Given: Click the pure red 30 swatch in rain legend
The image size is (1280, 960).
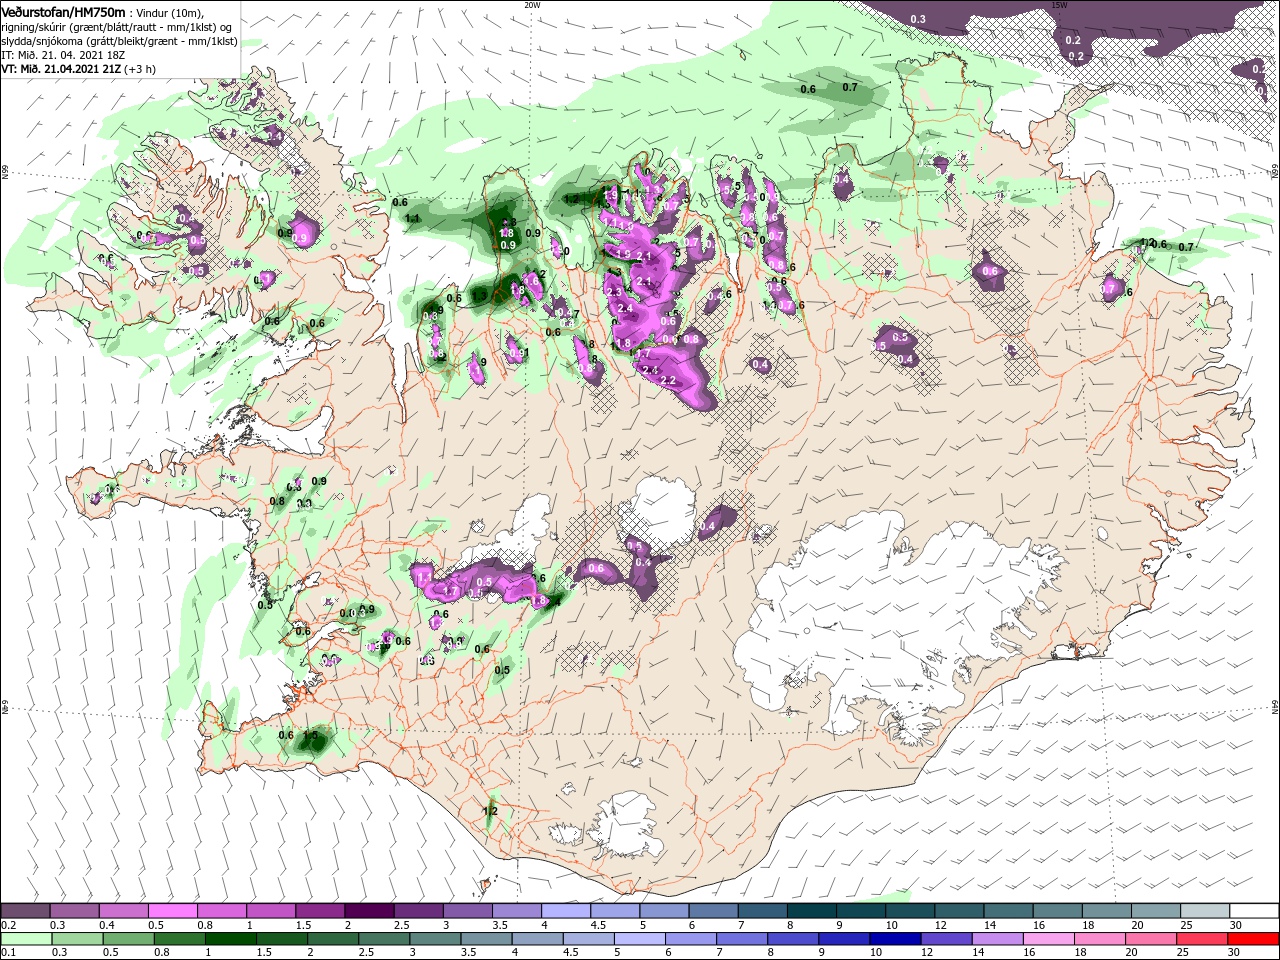Looking at the screenshot, I should [x=1254, y=939].
